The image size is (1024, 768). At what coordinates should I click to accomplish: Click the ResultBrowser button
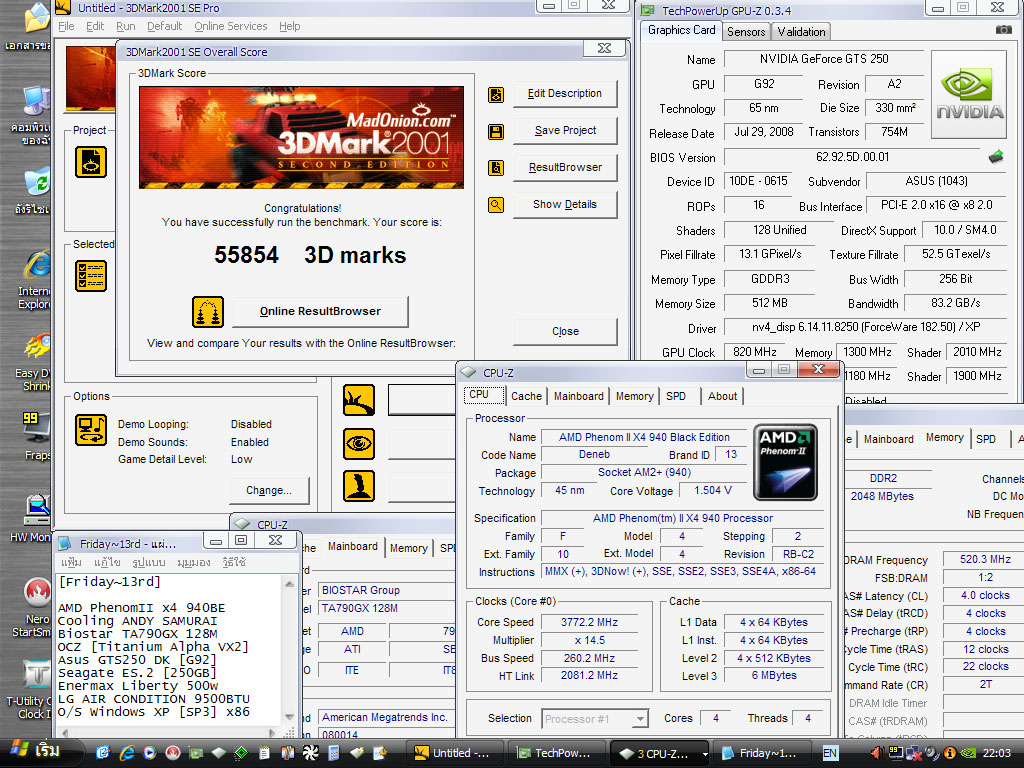565,167
